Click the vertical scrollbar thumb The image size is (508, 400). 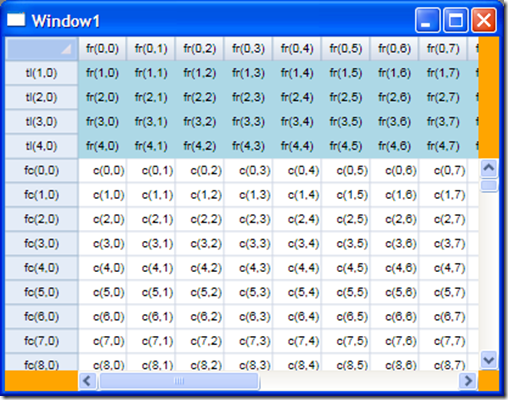coord(489,185)
